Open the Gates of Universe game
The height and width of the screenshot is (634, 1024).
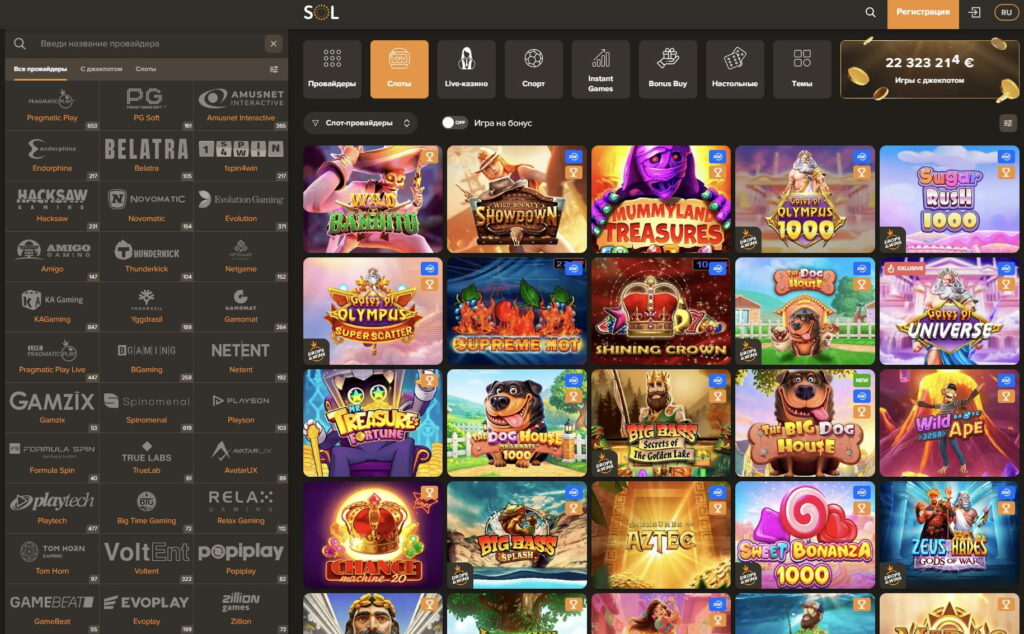coord(949,311)
